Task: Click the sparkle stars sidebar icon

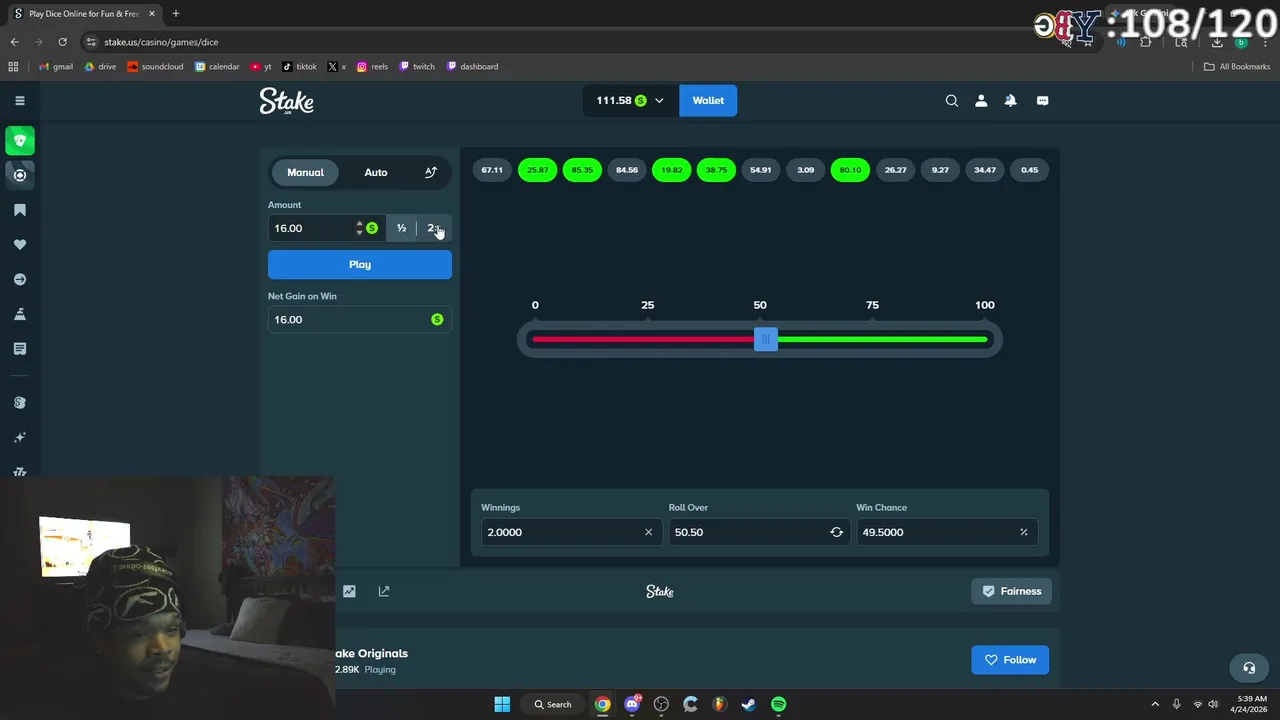Action: click(20, 438)
